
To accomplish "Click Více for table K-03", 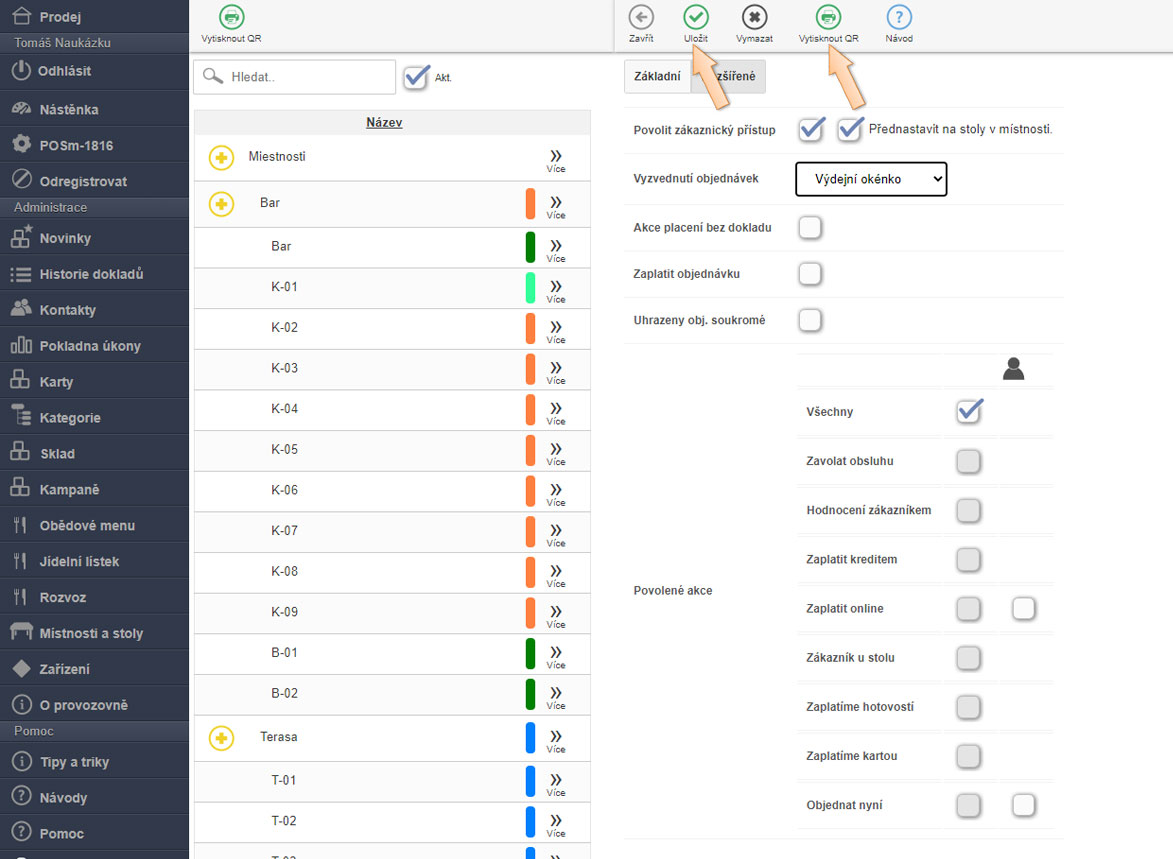I will coord(556,371).
